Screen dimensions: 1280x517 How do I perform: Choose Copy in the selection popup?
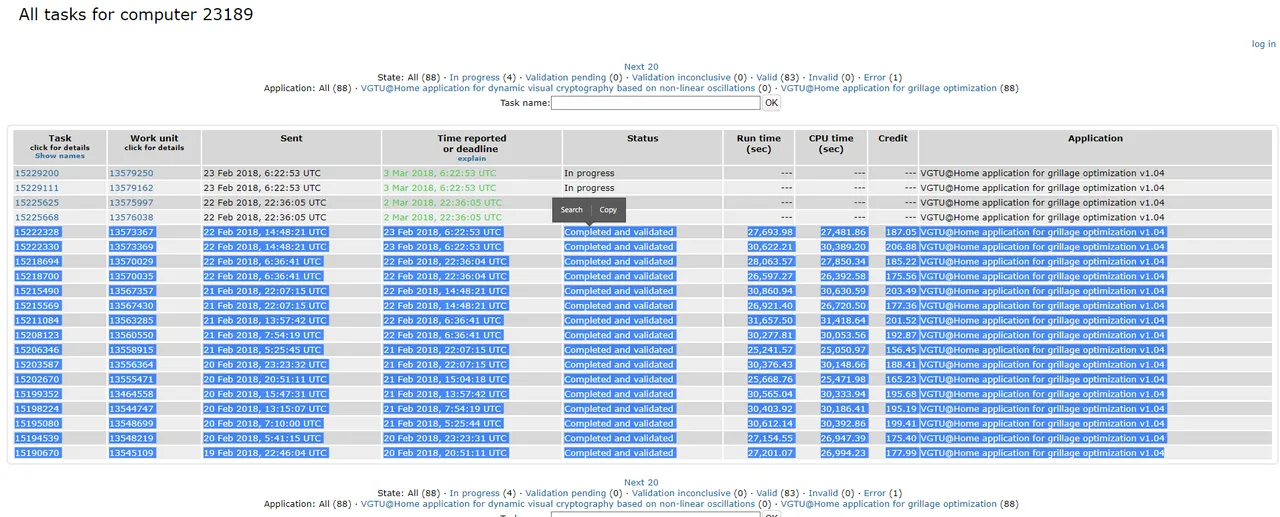pos(608,210)
